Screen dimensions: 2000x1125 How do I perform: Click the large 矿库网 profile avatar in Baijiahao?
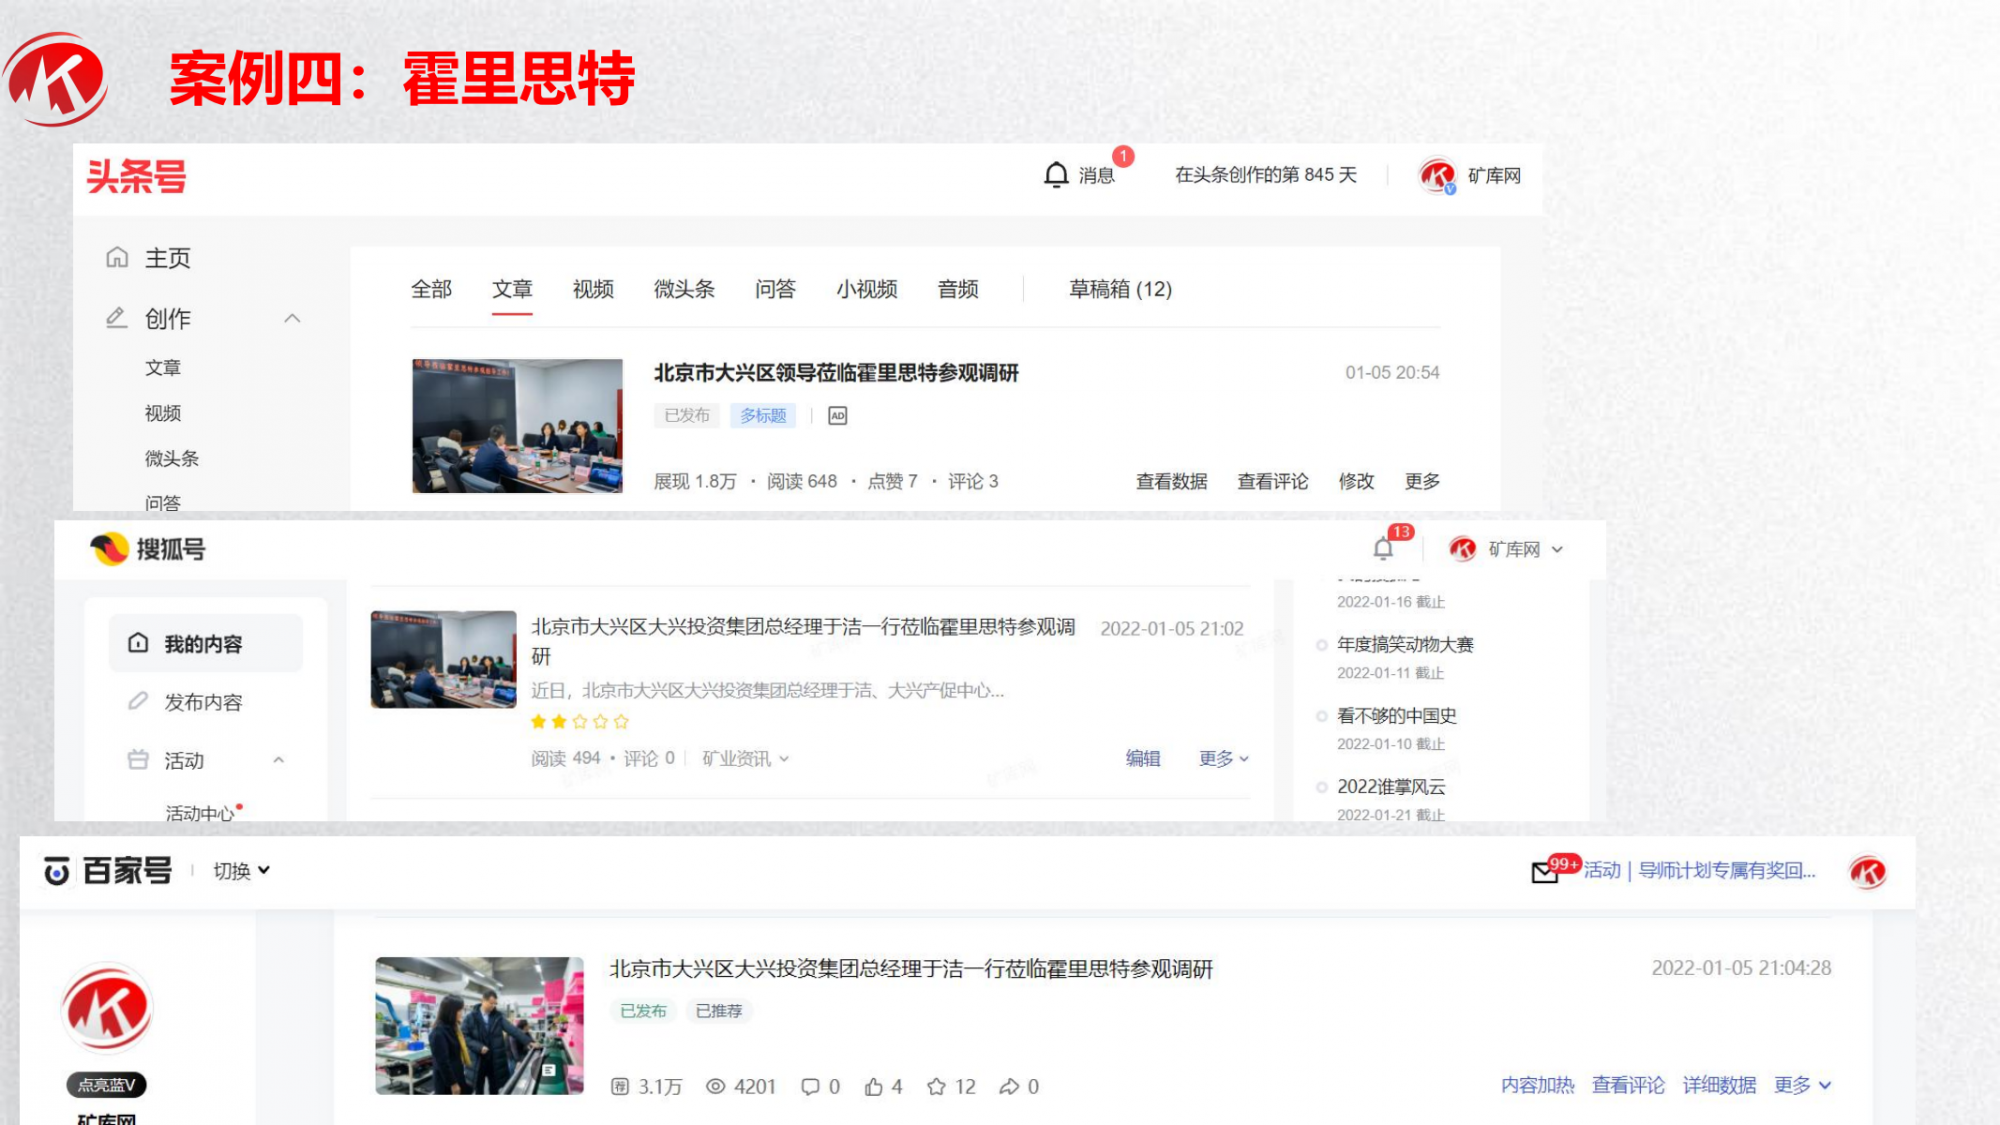(107, 1008)
